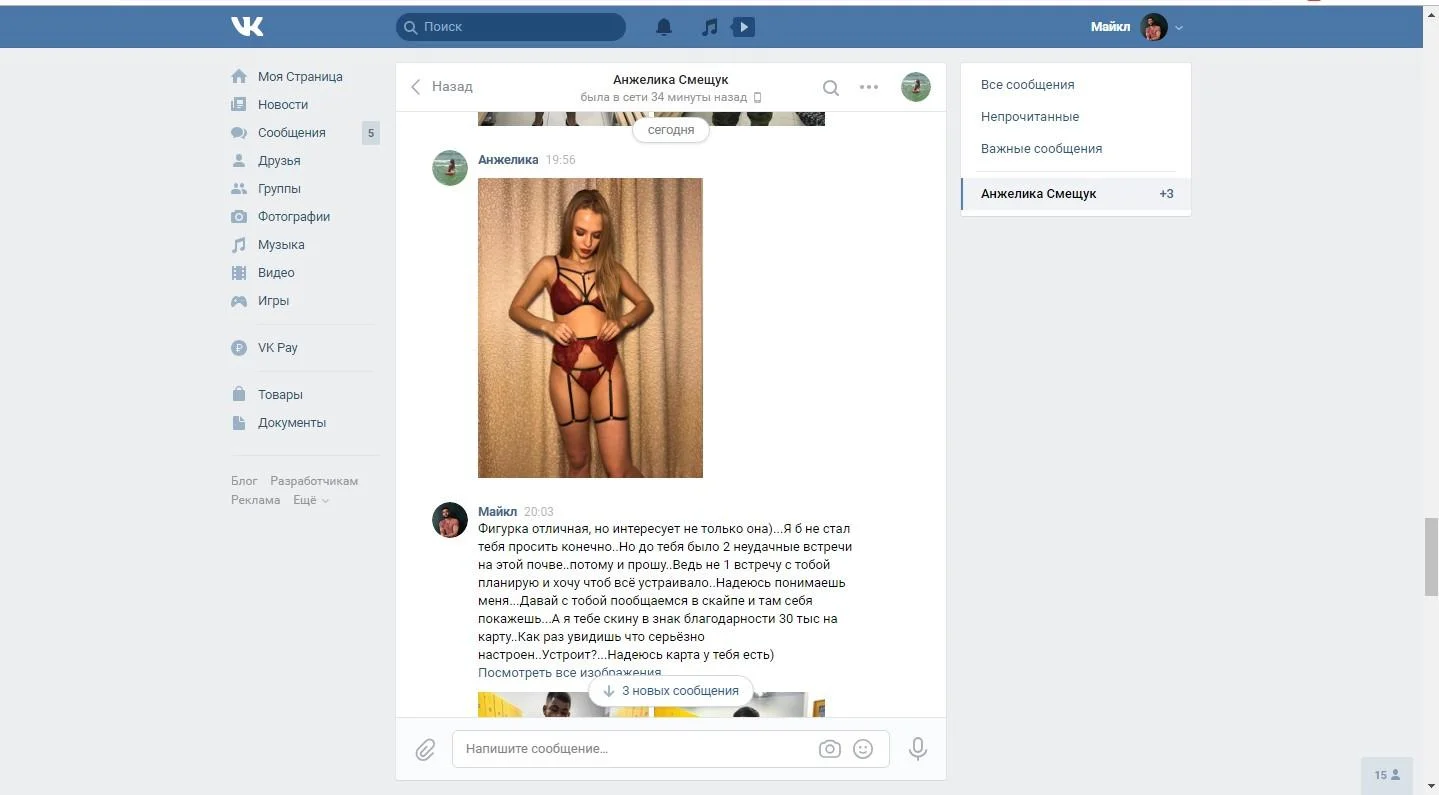1439x795 pixels.
Task: Click Посмотреть все изображения link
Action: click(569, 673)
